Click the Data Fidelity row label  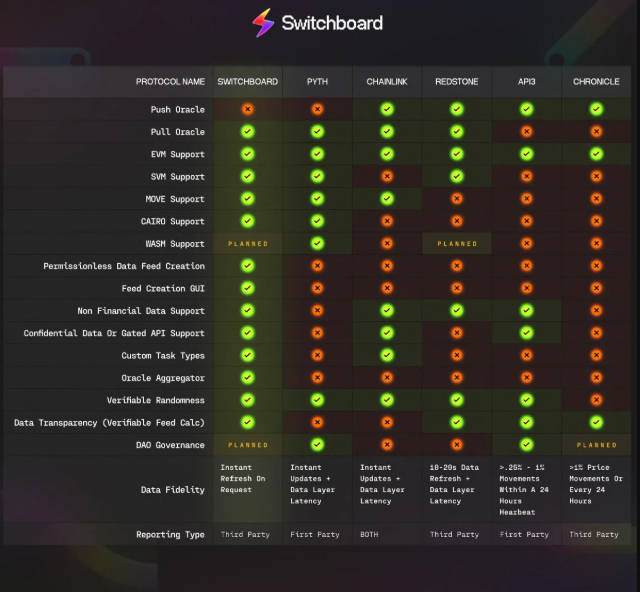(173, 490)
